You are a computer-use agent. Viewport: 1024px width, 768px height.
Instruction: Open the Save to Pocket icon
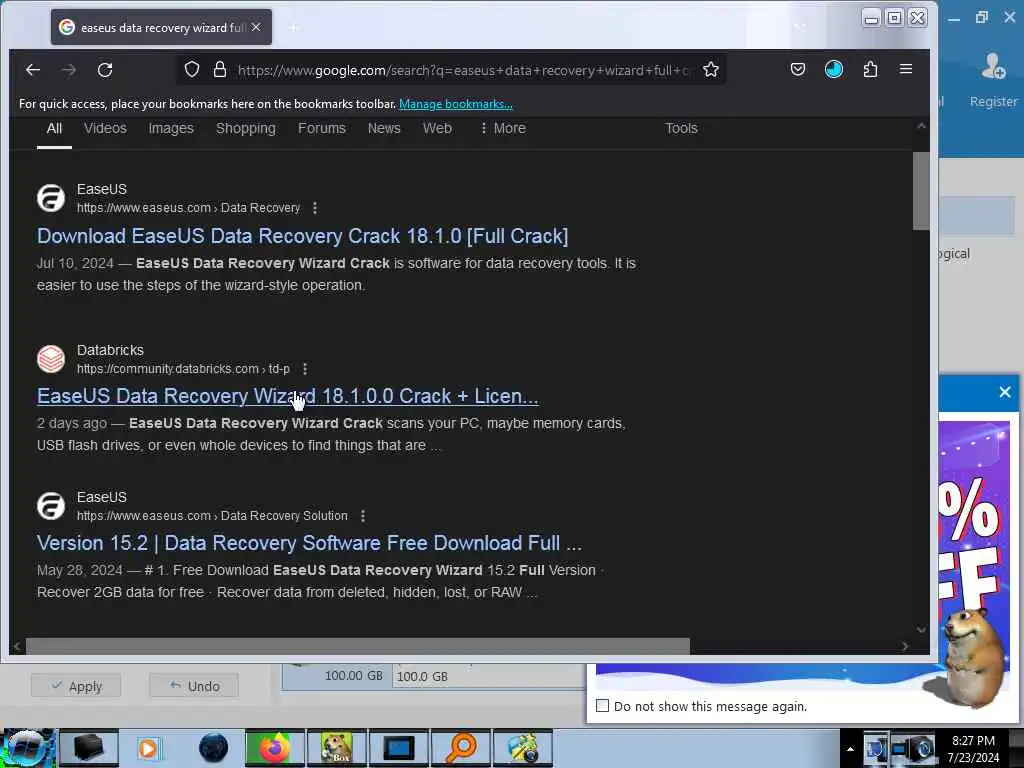[x=797, y=69]
